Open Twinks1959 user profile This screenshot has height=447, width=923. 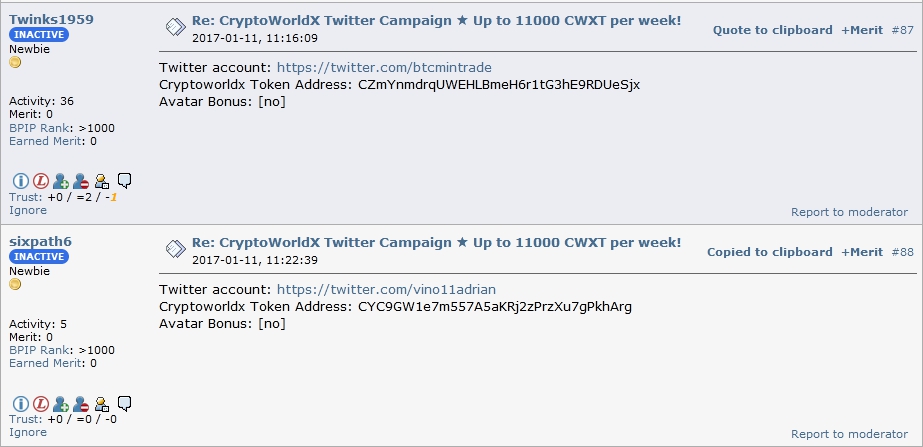(x=51, y=19)
